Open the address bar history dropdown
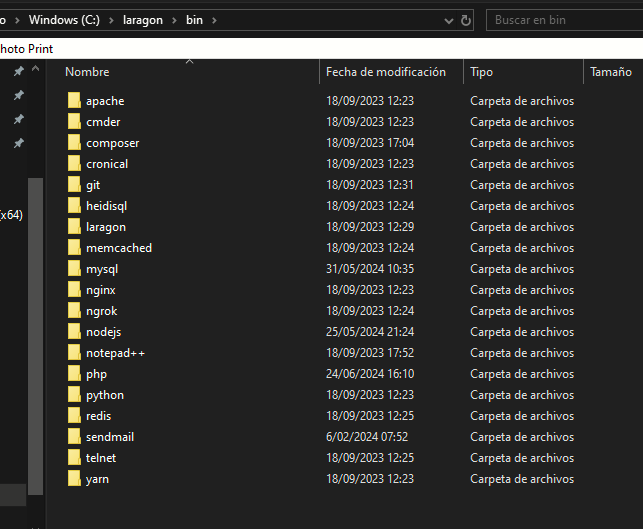 coord(444,20)
